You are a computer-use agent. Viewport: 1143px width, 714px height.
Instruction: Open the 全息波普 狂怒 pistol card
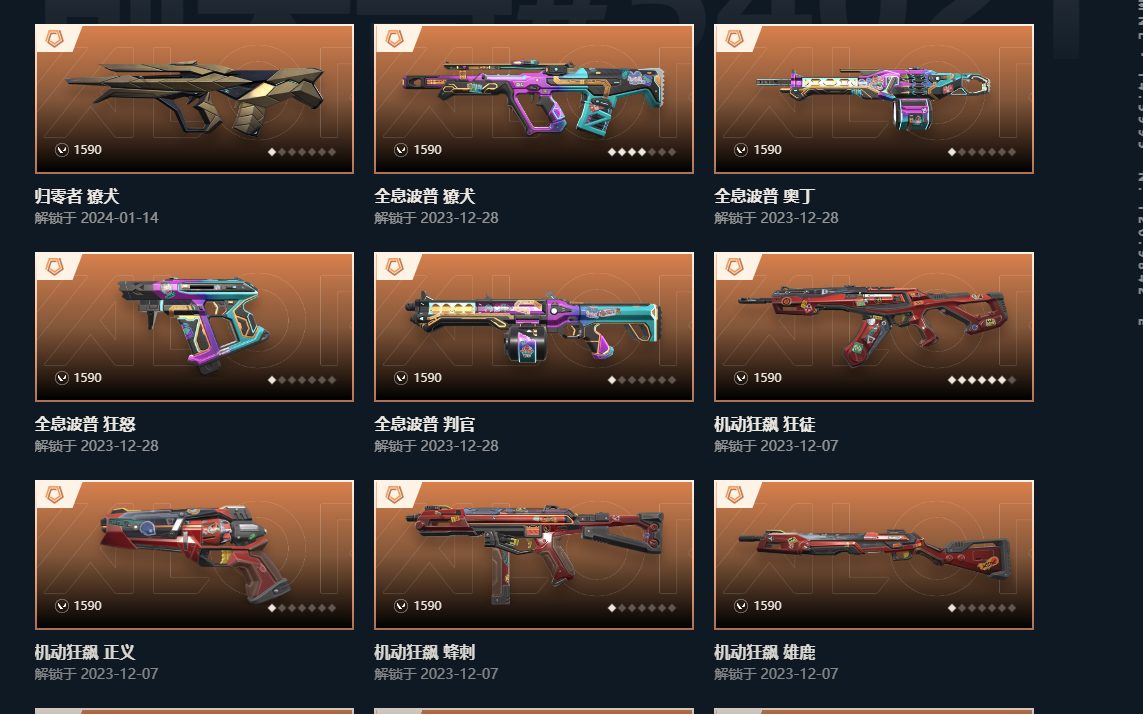194,327
